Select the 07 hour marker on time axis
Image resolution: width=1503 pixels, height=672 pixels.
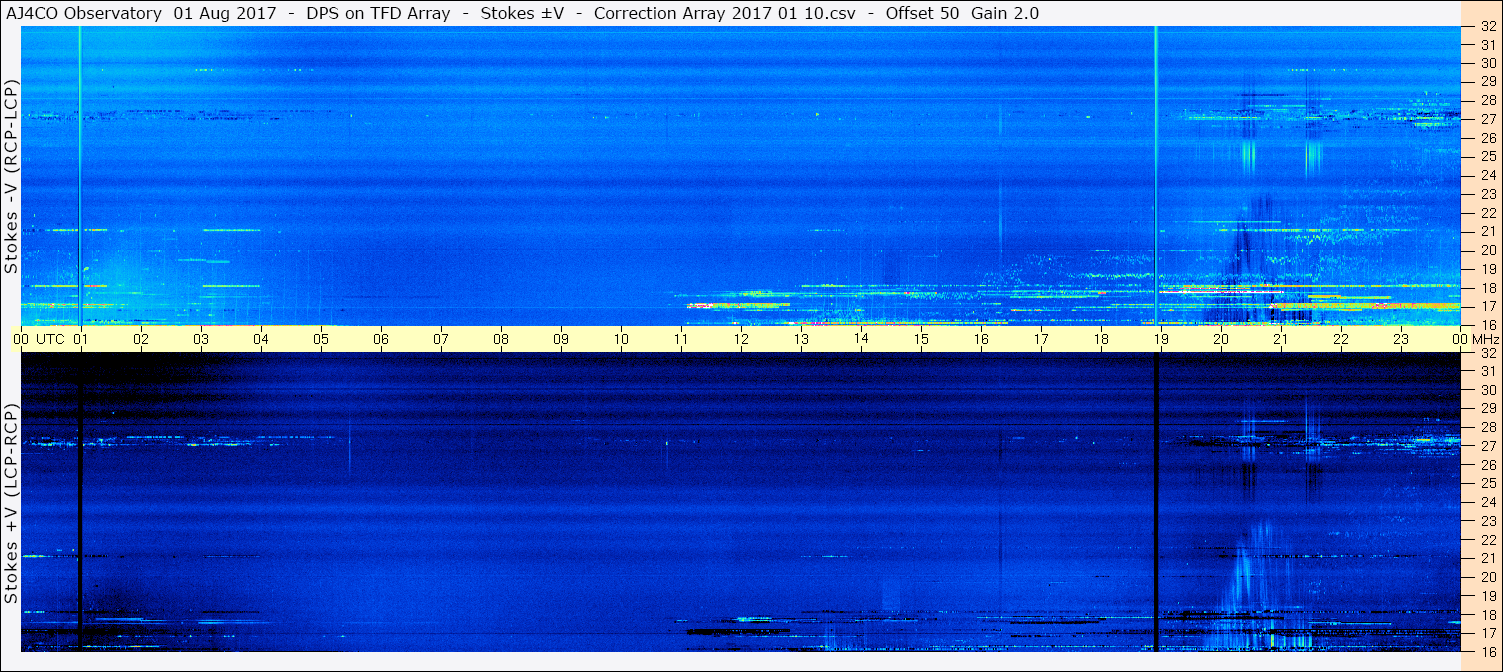pos(441,339)
